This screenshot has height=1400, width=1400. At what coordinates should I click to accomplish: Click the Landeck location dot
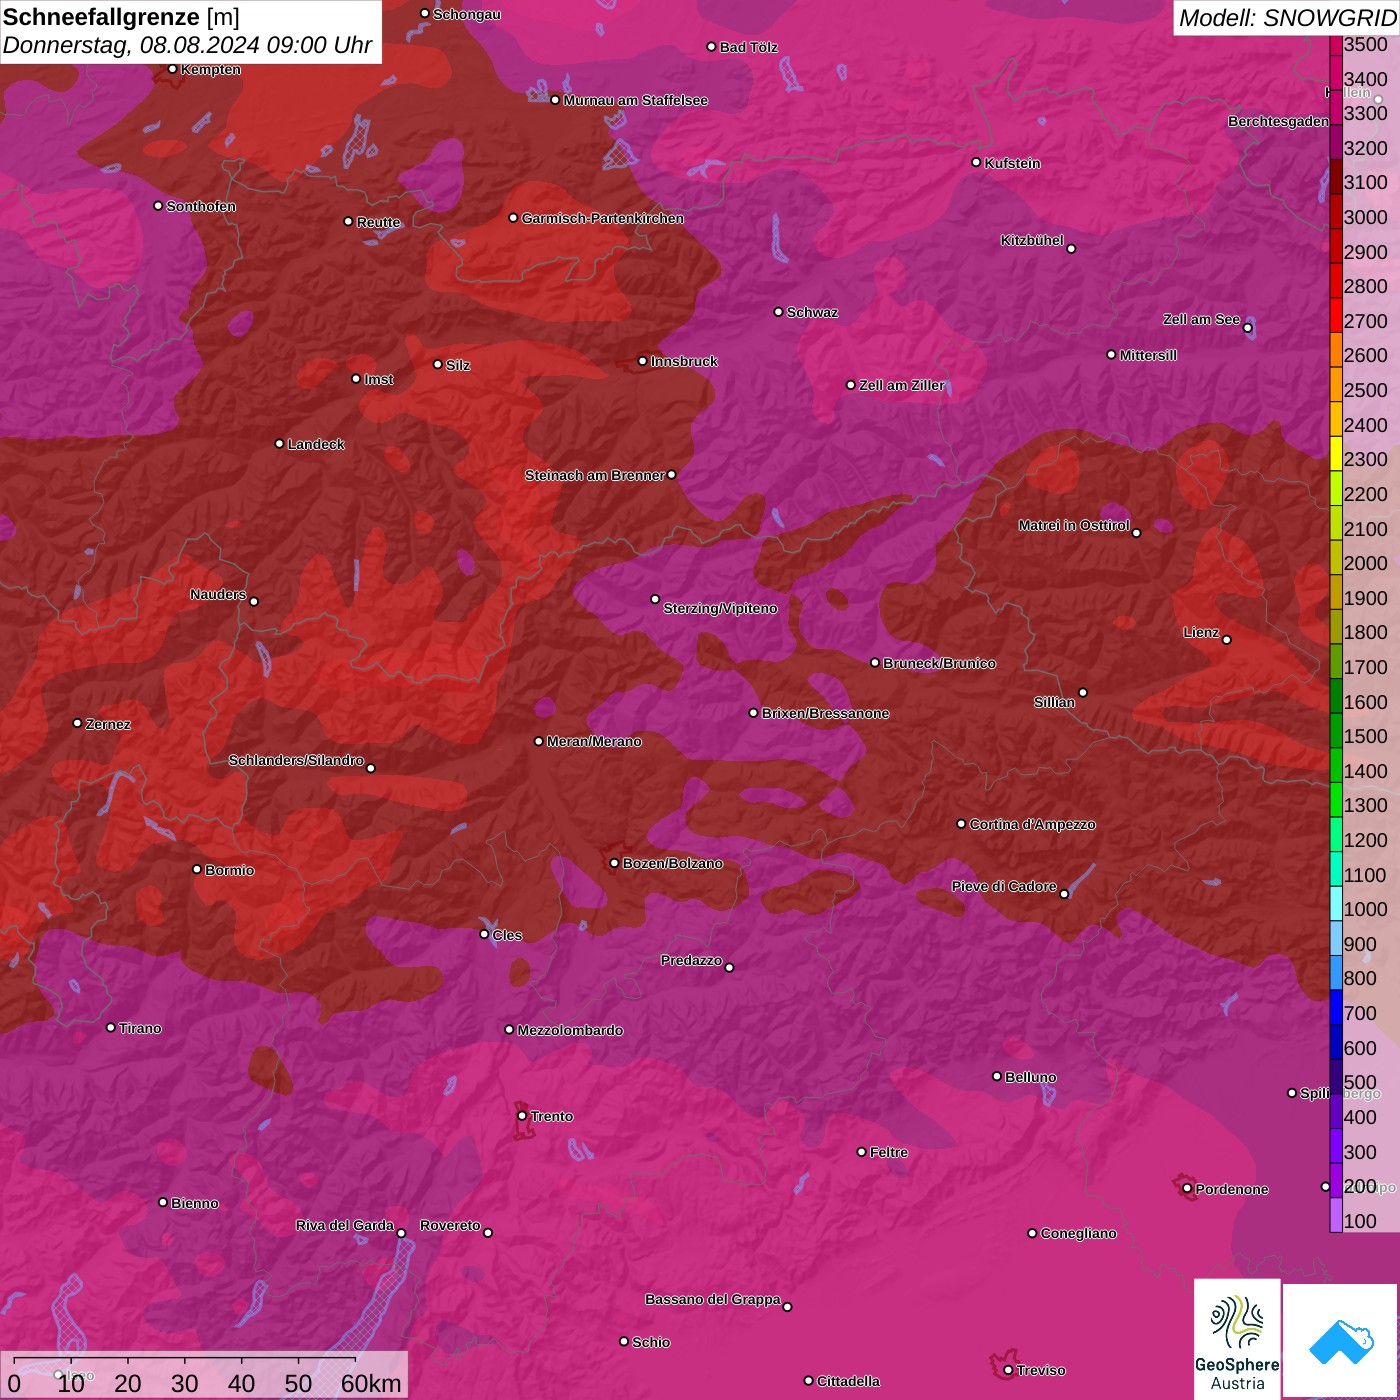(280, 444)
